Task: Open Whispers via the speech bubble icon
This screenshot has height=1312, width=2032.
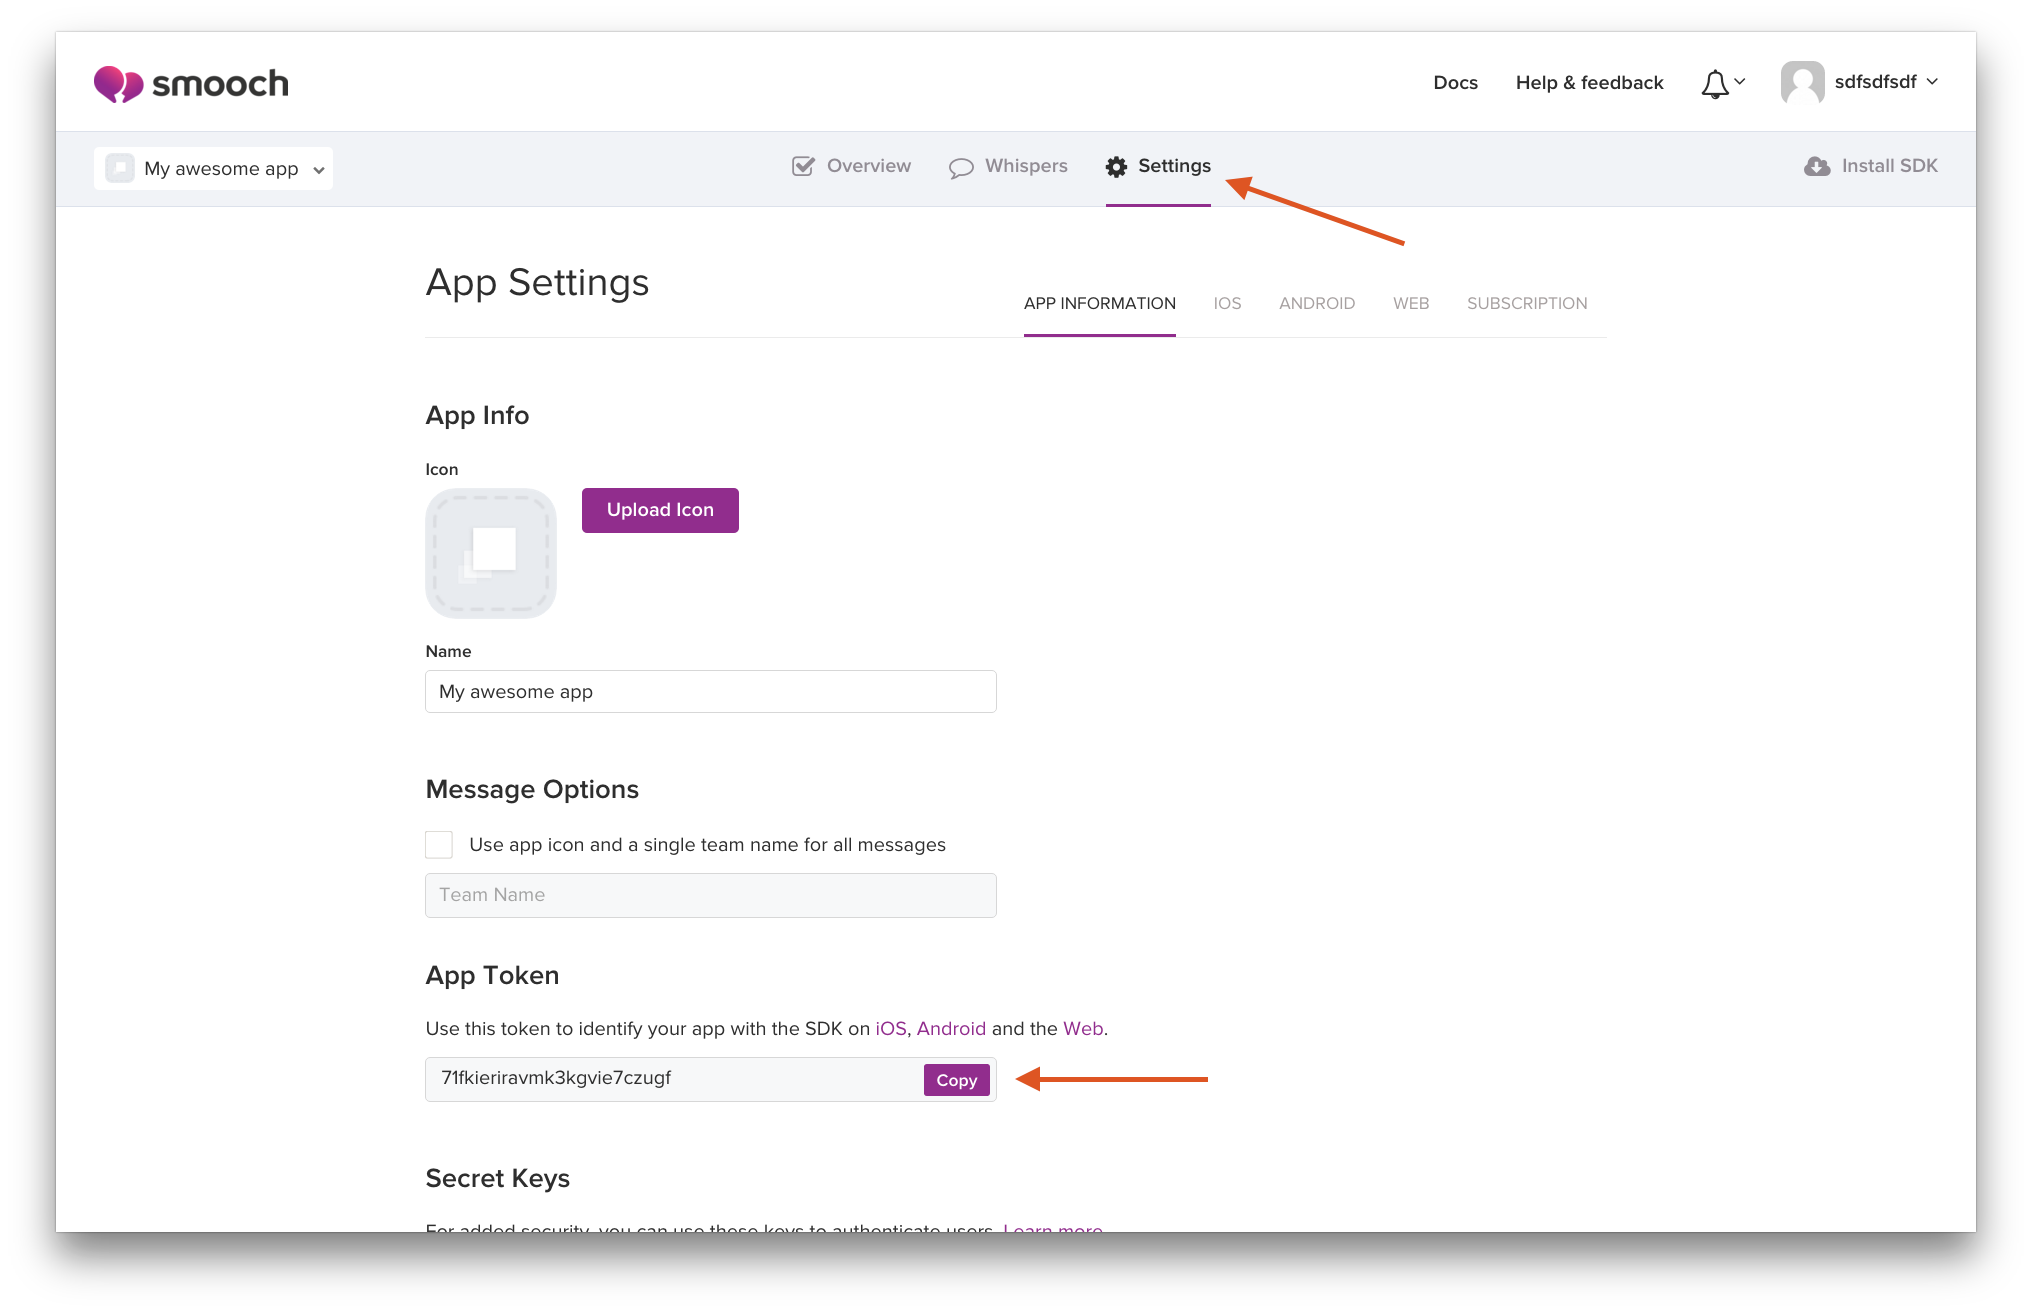Action: click(960, 167)
